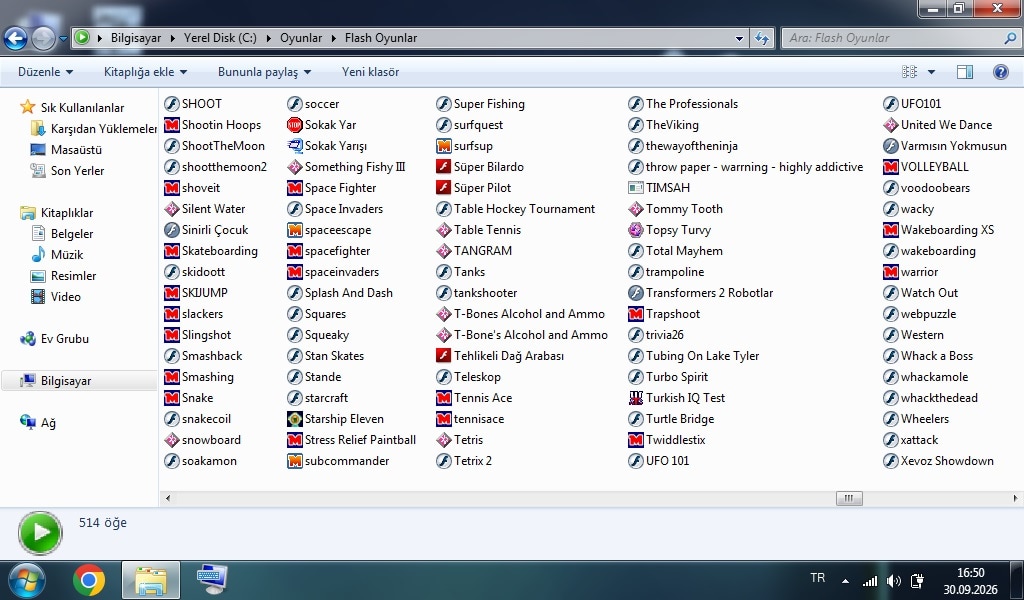
Task: Open the address bar history dropdown
Action: (x=739, y=38)
